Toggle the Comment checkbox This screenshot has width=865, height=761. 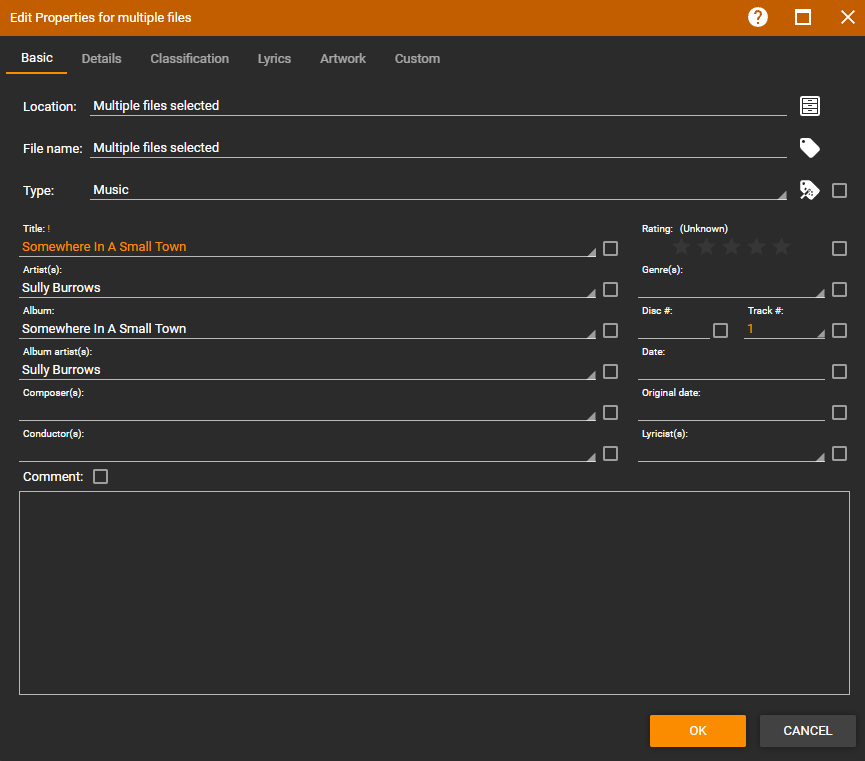pyautogui.click(x=100, y=476)
